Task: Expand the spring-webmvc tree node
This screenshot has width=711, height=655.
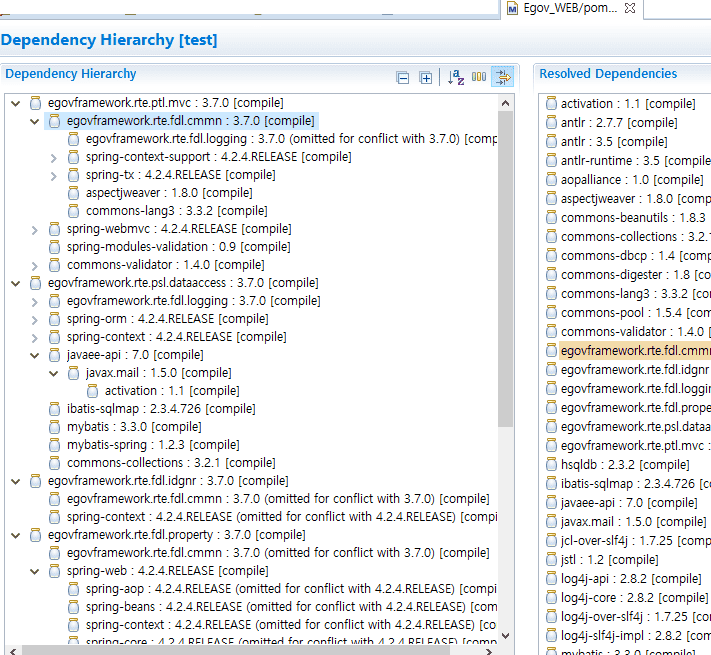Action: point(35,229)
